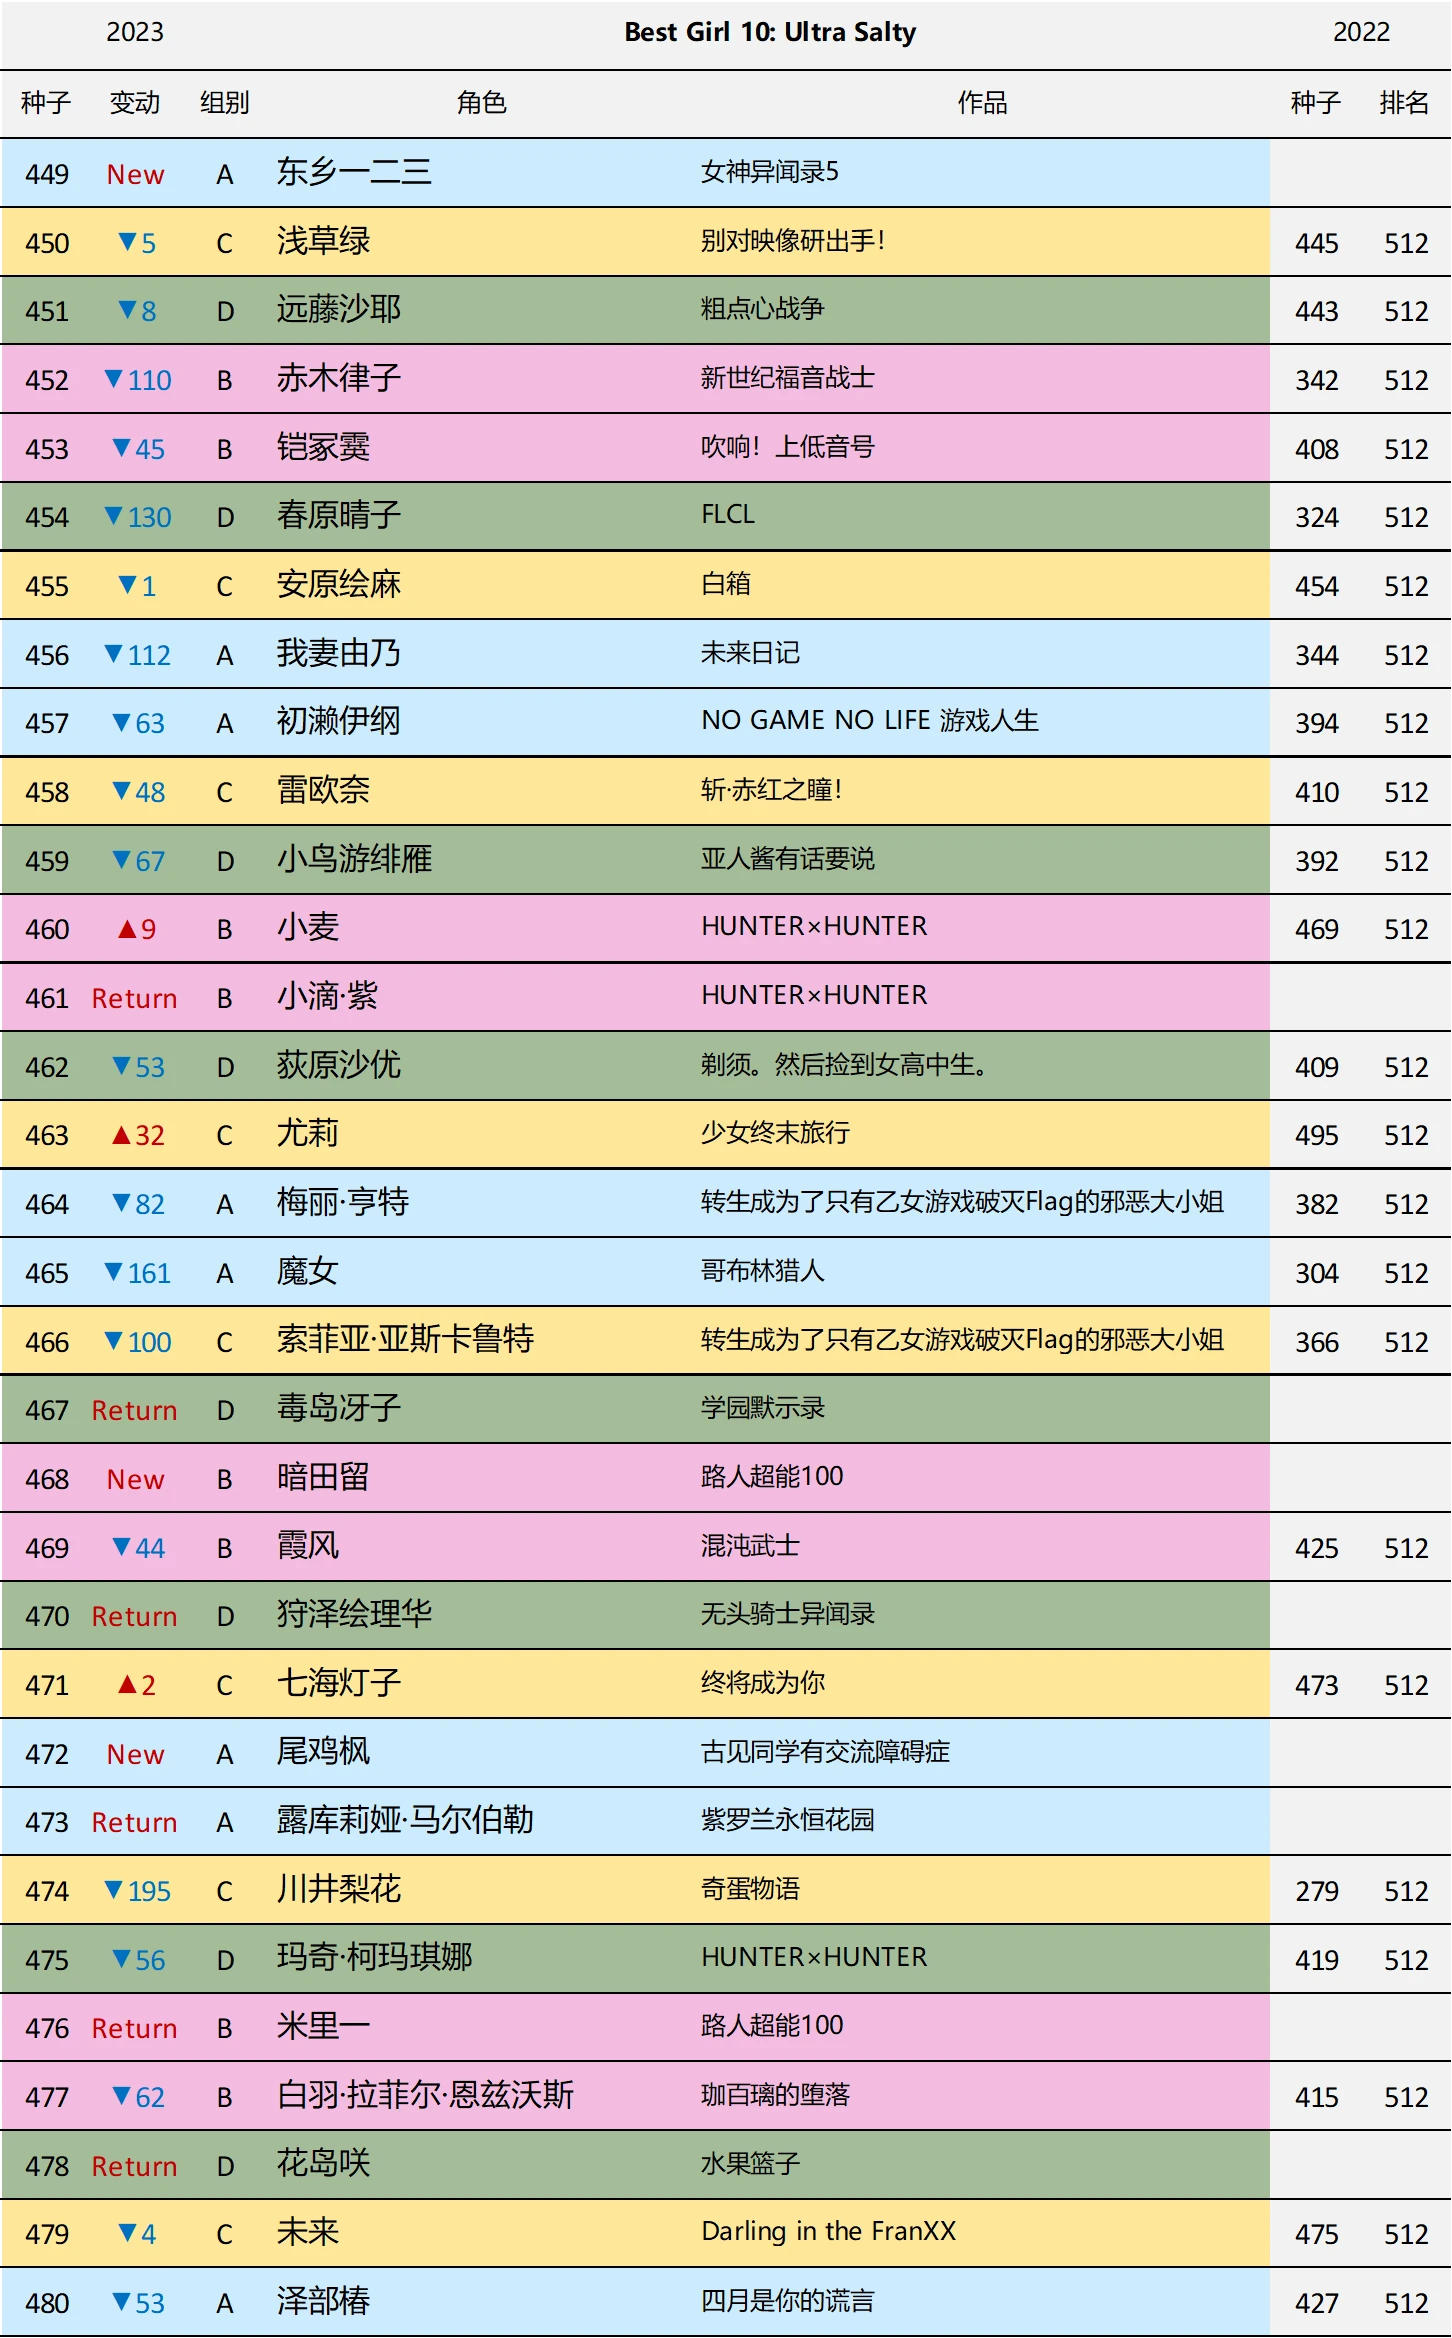The height and width of the screenshot is (2338, 1452).
Task: Click the '2023' header label
Action: point(135,32)
